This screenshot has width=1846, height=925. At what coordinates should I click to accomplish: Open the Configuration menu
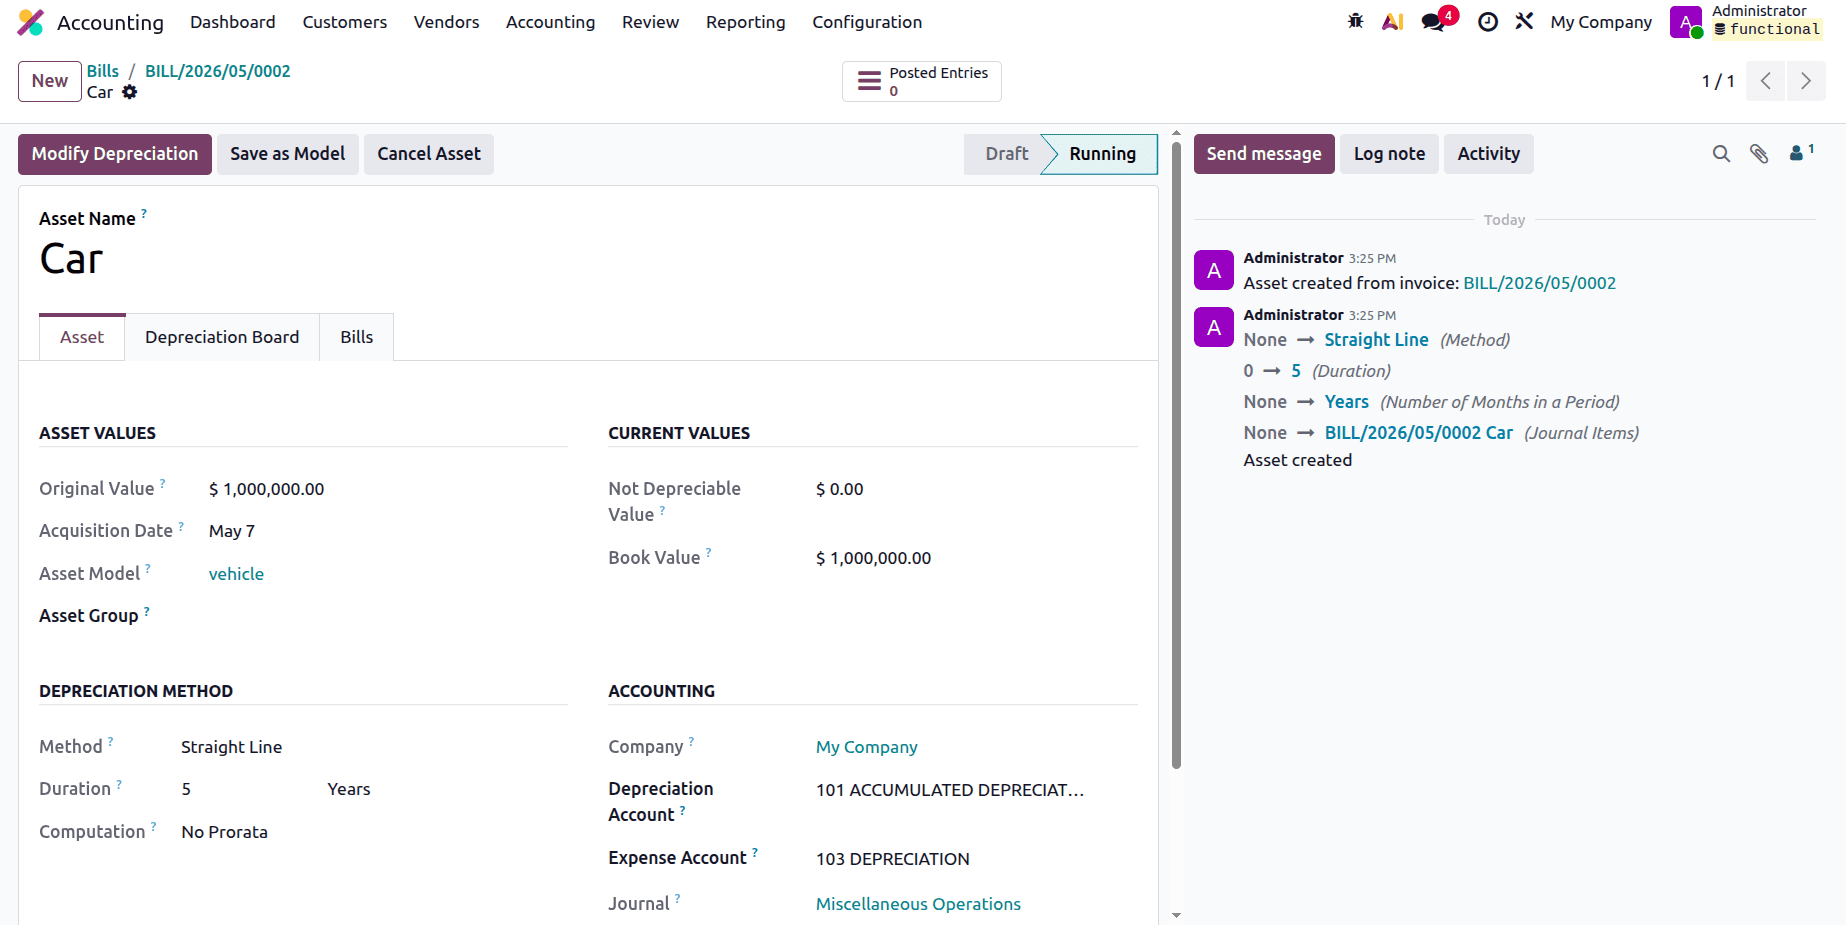[x=867, y=22]
